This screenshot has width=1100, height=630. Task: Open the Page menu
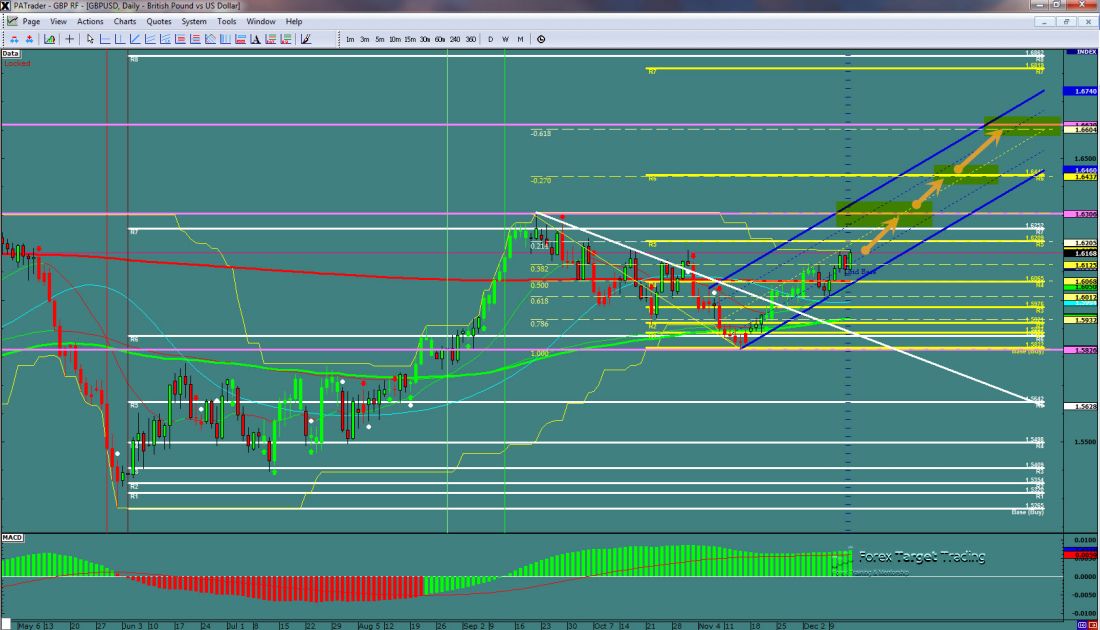33,21
